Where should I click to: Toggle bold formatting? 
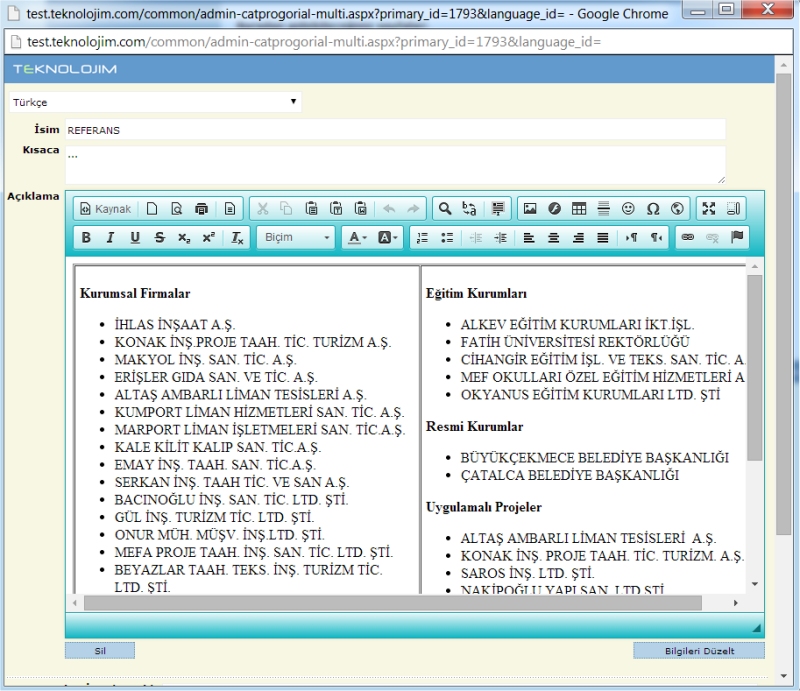click(x=86, y=238)
